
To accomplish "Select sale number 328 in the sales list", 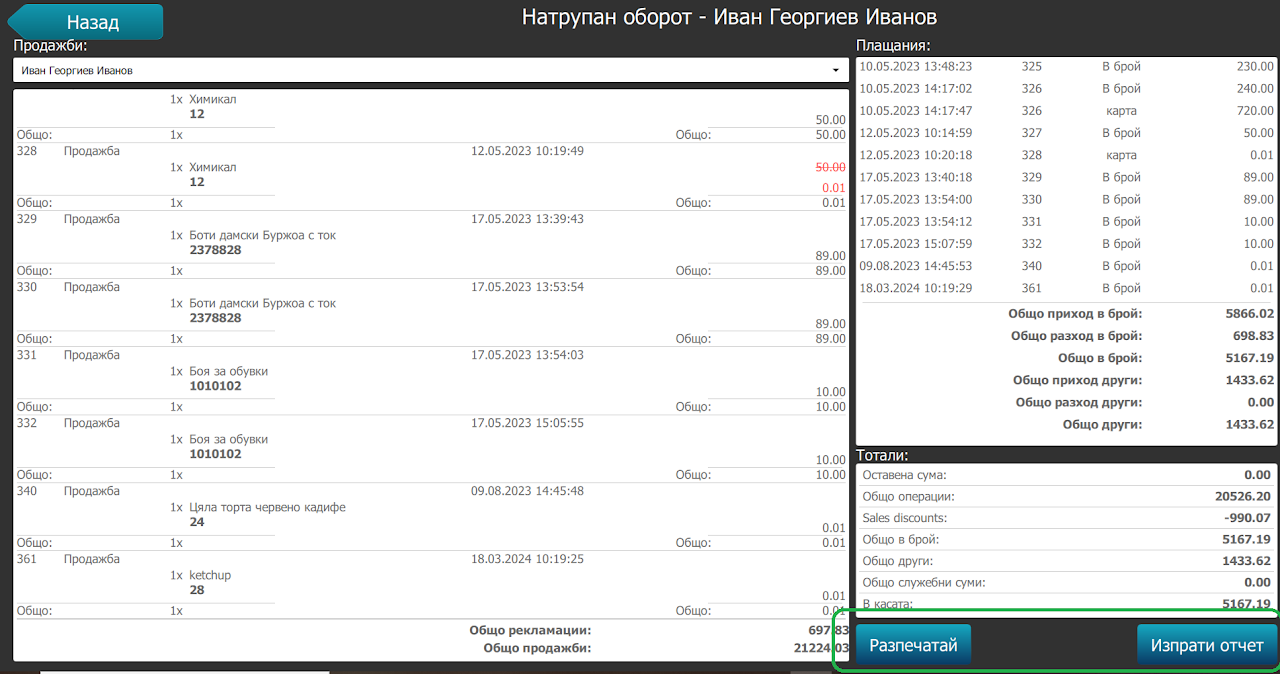I will (27, 151).
